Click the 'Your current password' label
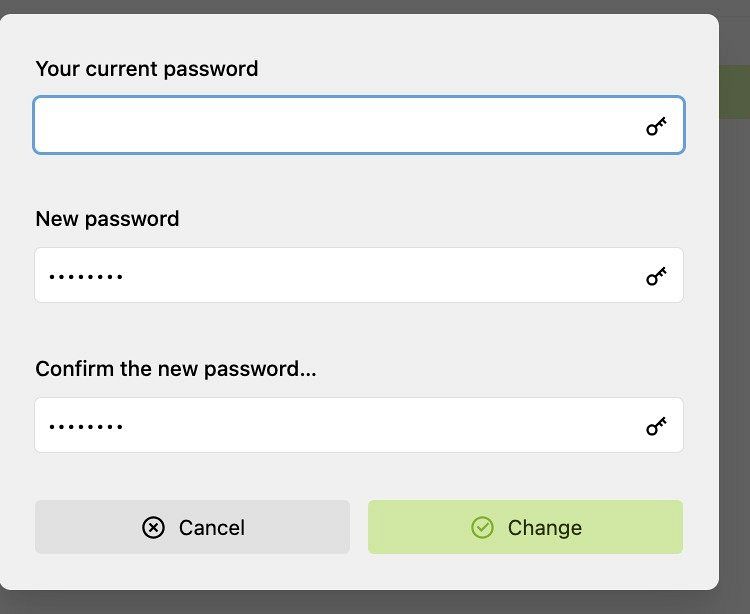This screenshot has width=750, height=614. 147,69
